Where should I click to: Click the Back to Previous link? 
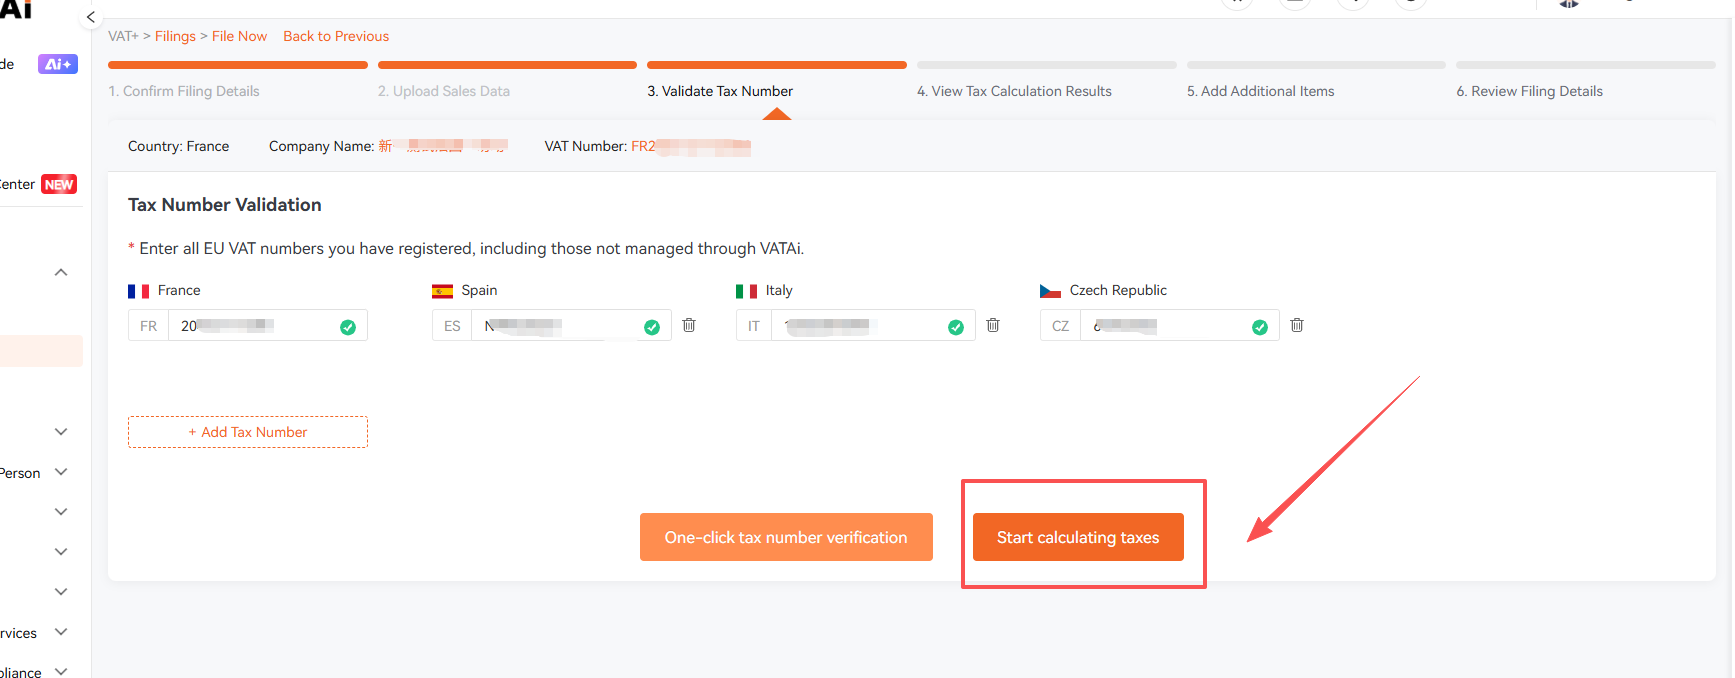[x=336, y=36]
